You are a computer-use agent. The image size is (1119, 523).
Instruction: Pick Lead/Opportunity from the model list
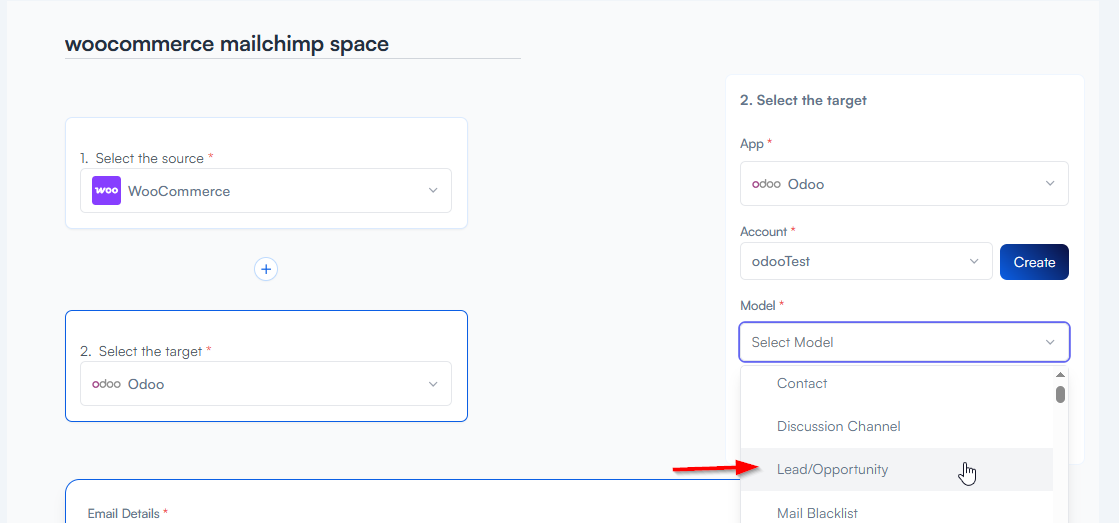point(832,469)
